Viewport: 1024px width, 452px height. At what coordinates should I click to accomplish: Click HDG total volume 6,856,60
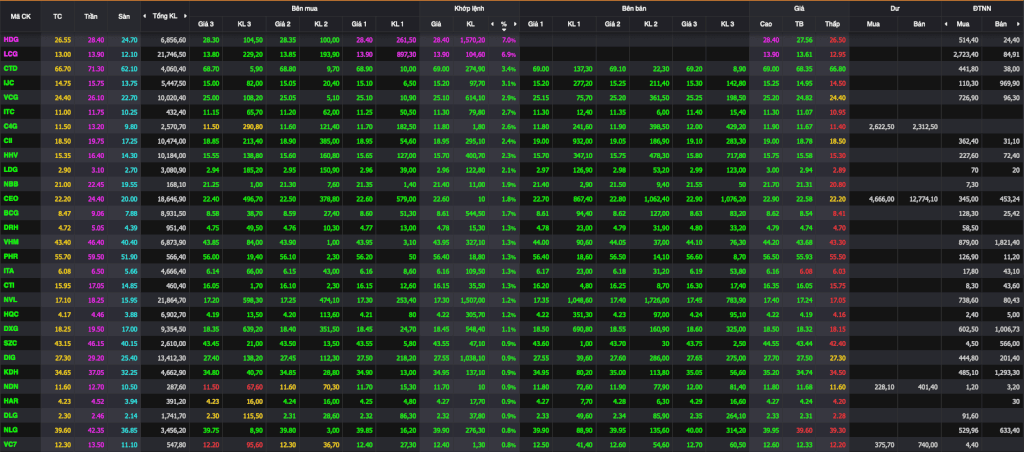(x=172, y=40)
